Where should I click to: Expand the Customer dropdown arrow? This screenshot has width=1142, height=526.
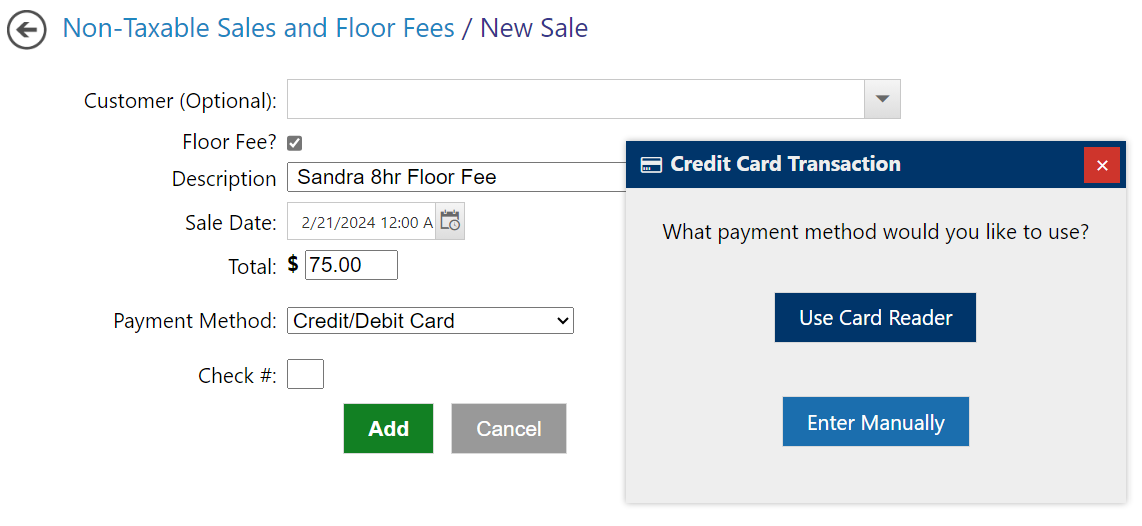[882, 99]
